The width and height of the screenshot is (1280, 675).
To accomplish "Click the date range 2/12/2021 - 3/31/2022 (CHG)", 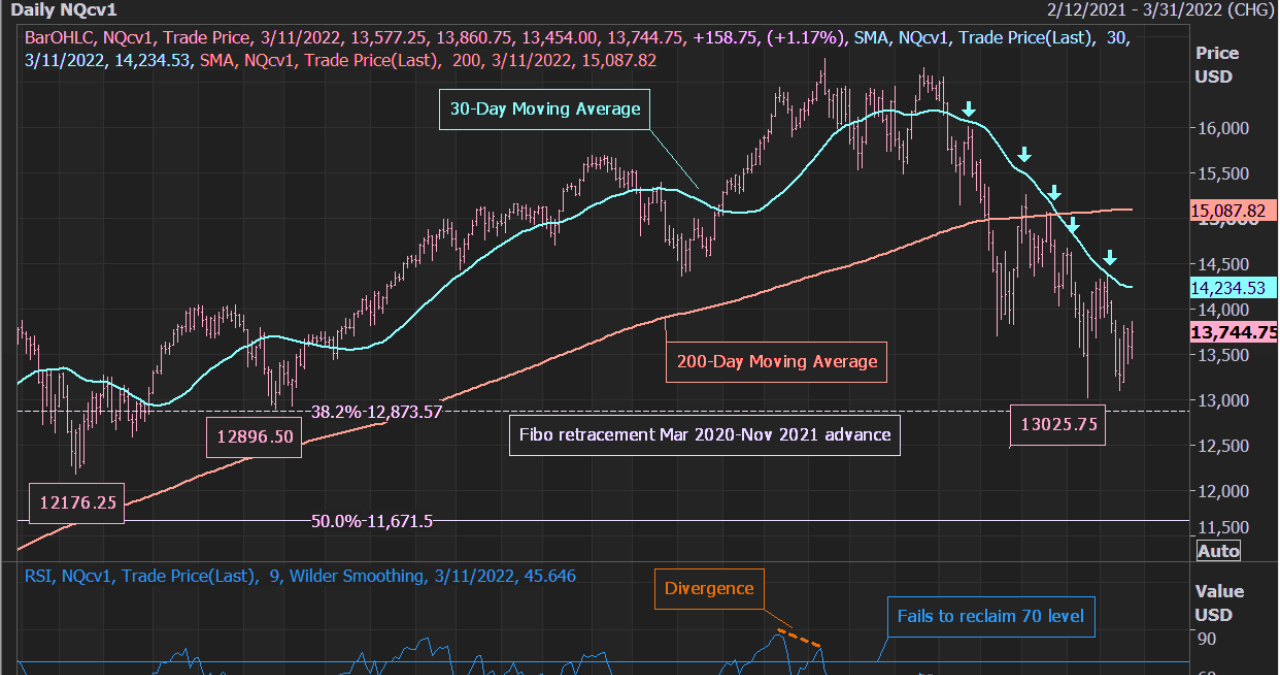I will 1160,10.
